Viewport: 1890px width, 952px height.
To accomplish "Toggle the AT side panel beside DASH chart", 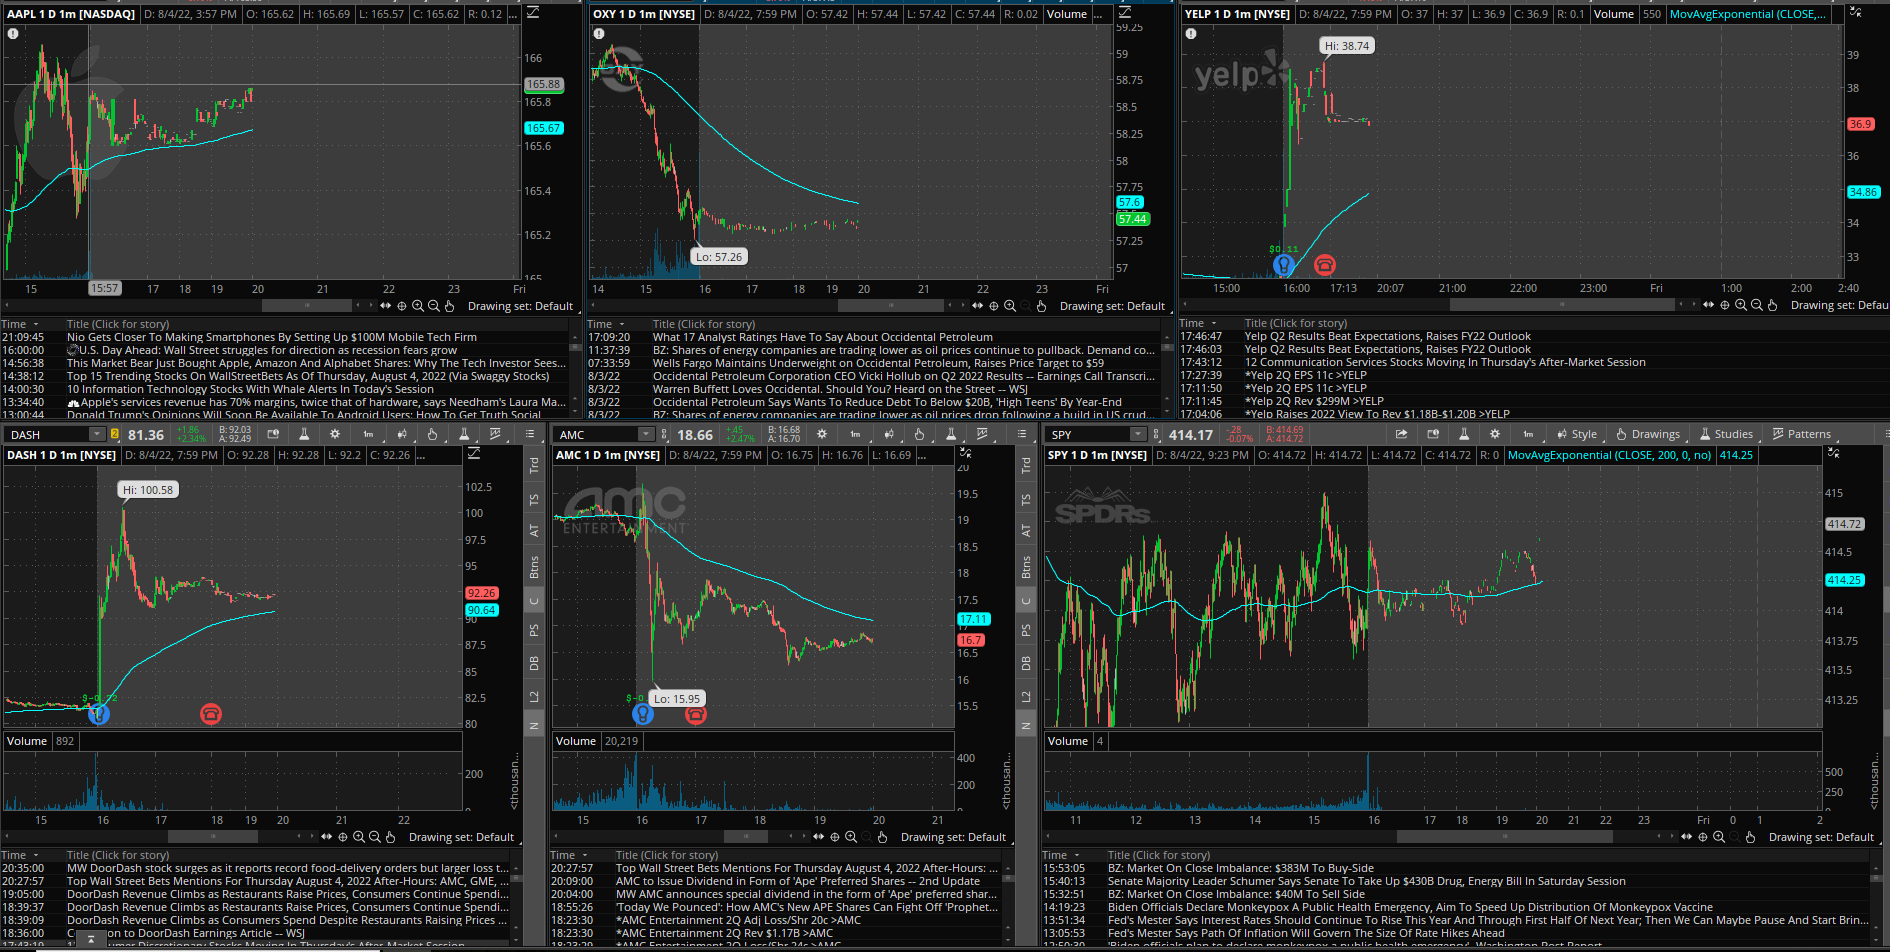I will [x=534, y=531].
